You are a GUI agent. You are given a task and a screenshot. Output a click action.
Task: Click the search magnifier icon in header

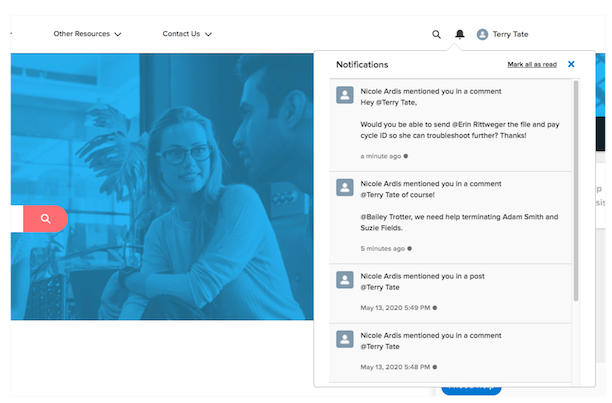[x=436, y=34]
